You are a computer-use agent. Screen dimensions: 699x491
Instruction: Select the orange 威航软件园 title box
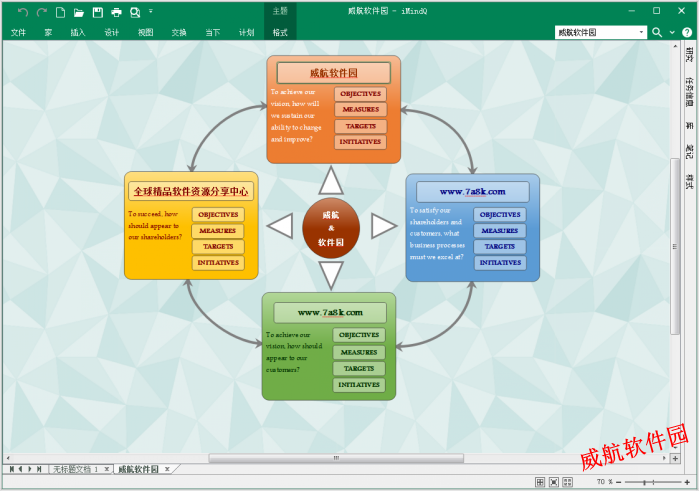(333, 73)
